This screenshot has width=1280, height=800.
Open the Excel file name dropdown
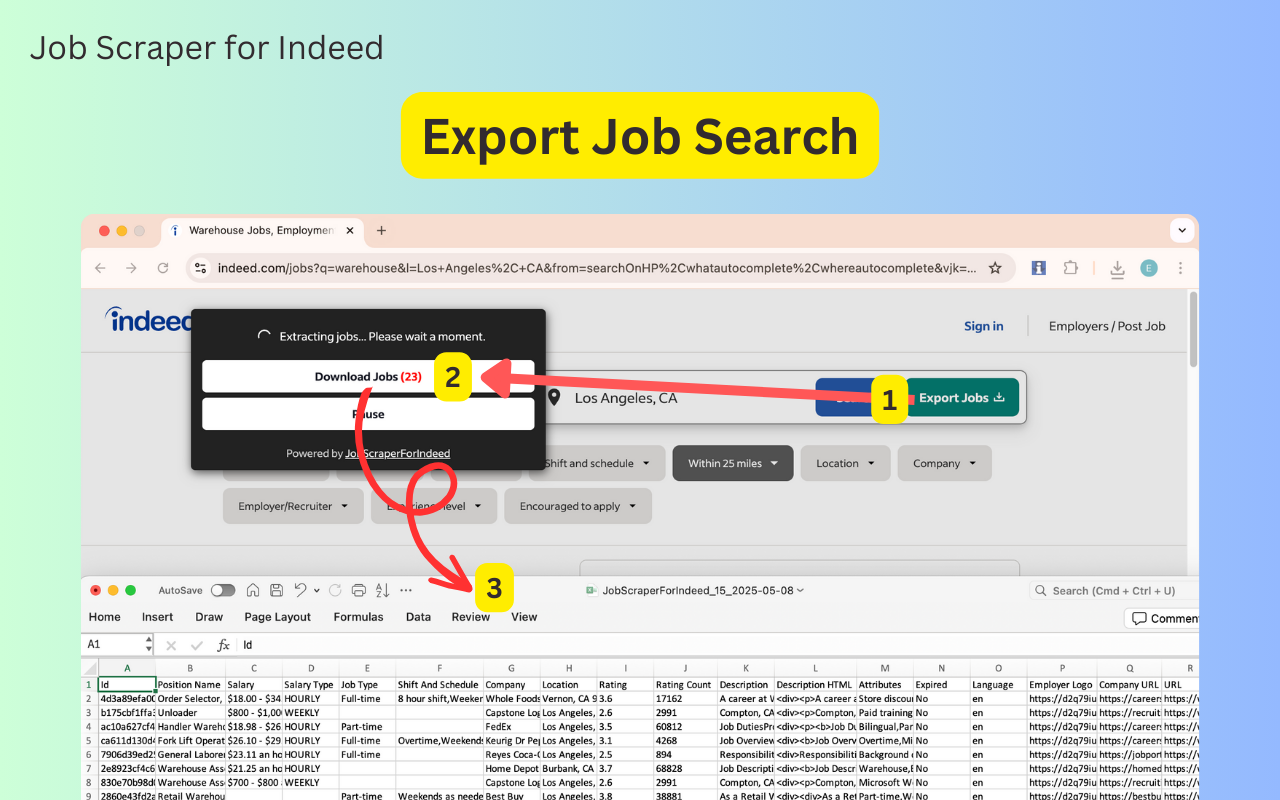pos(800,591)
